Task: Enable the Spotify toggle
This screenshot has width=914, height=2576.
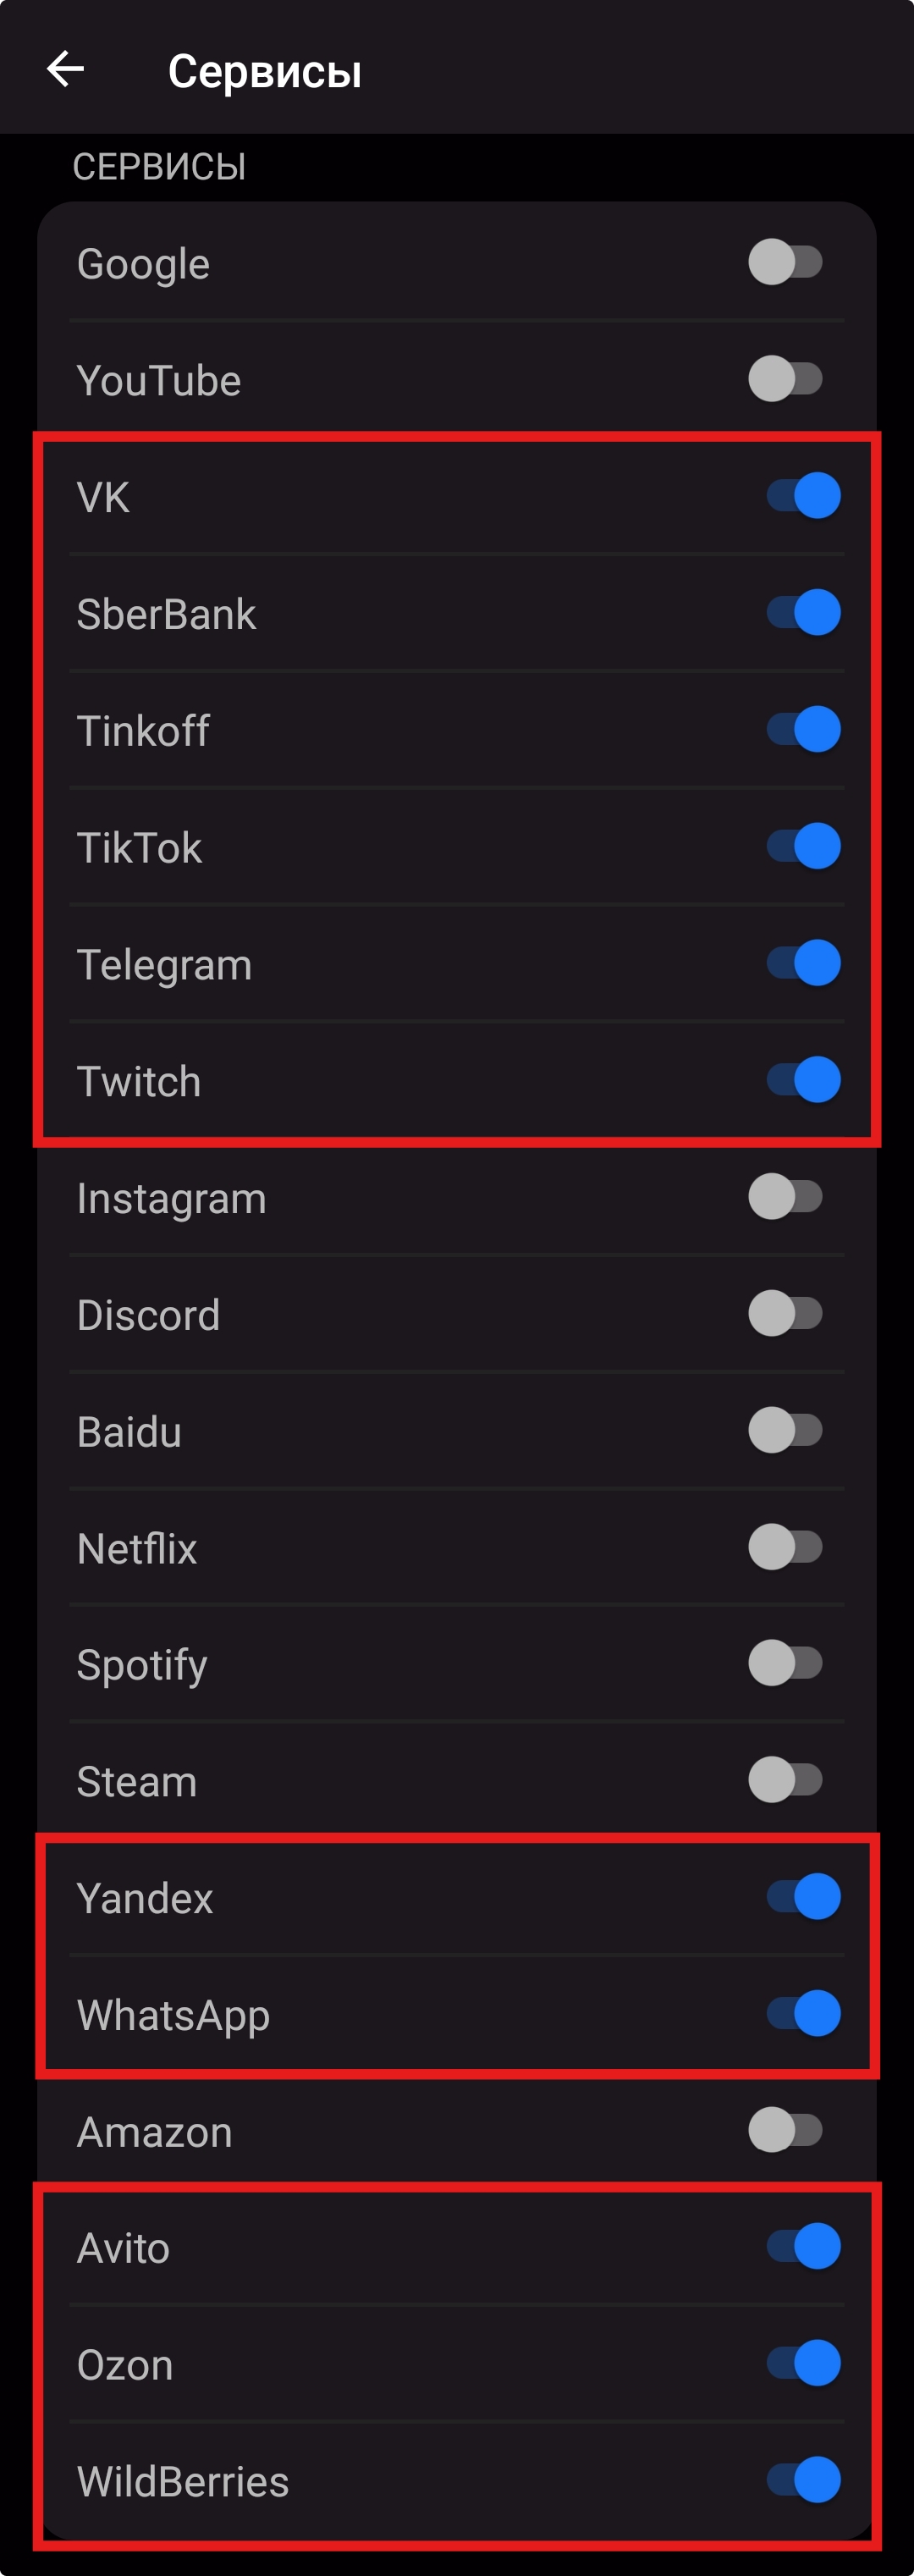Action: [x=785, y=1664]
